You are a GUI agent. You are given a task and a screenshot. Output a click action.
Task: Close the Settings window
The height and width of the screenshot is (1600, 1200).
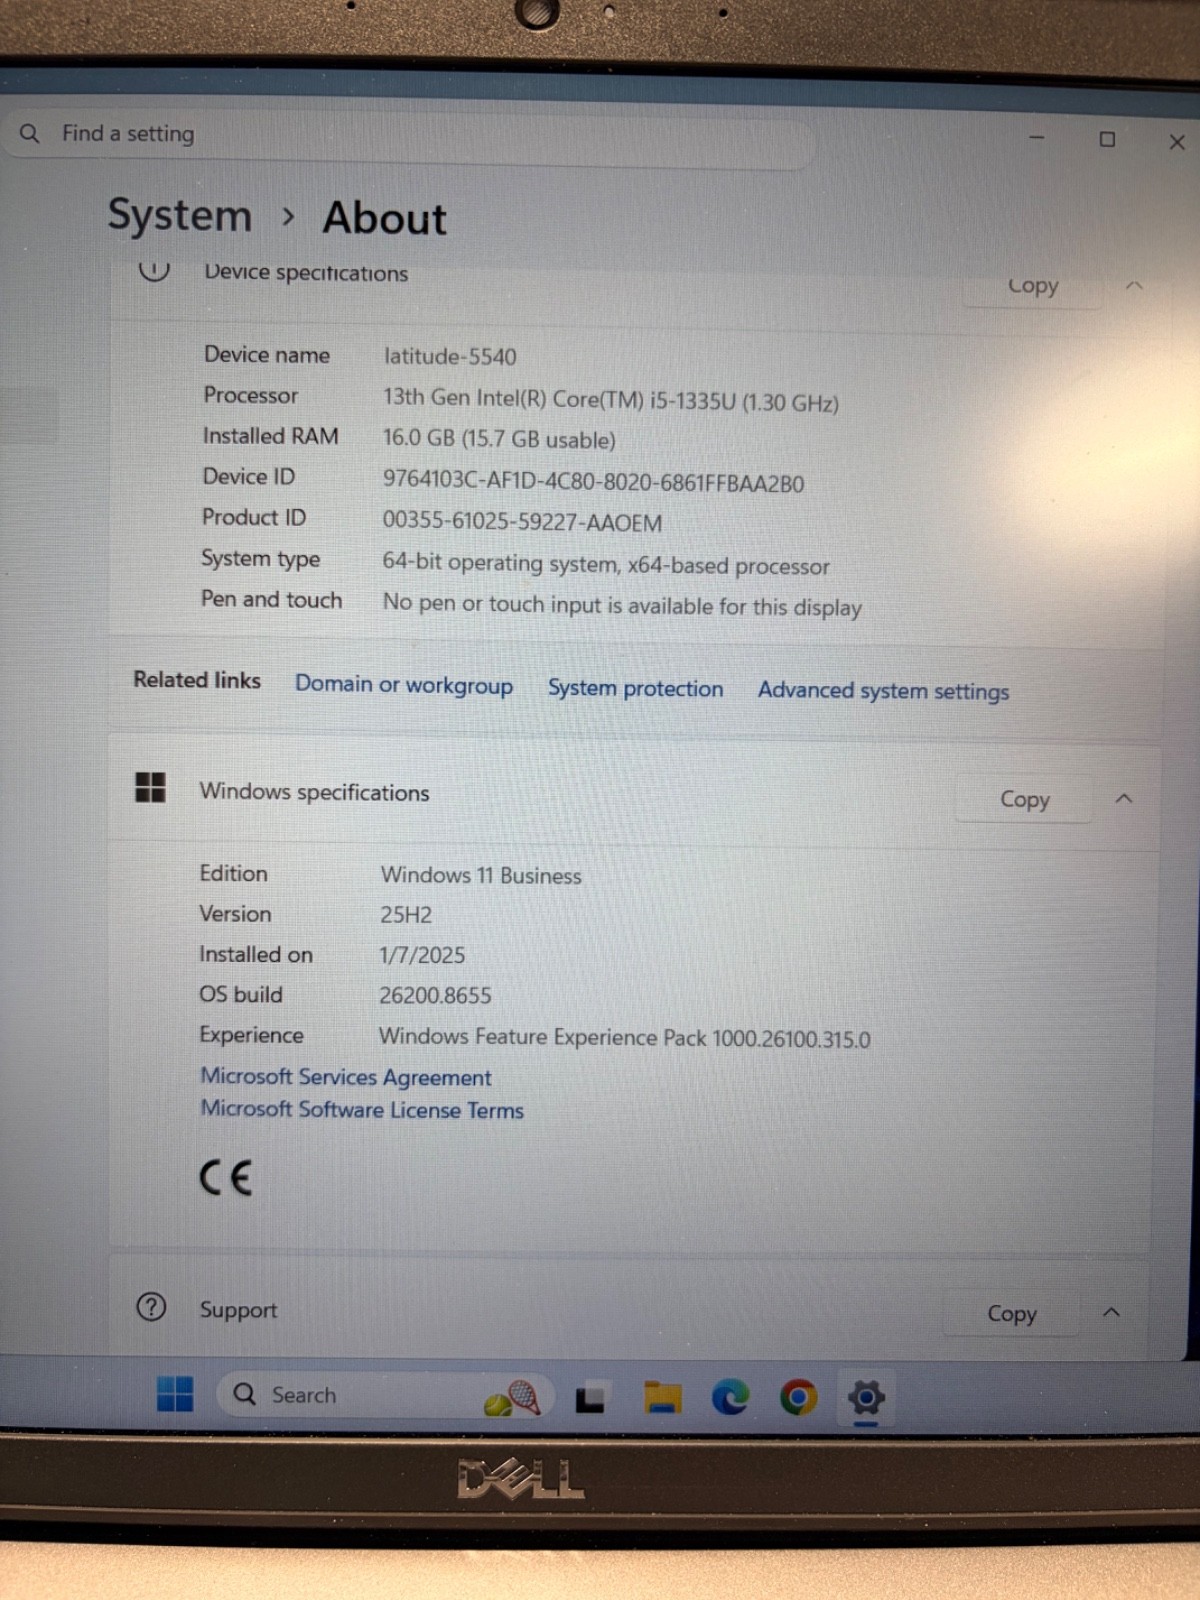coord(1177,142)
